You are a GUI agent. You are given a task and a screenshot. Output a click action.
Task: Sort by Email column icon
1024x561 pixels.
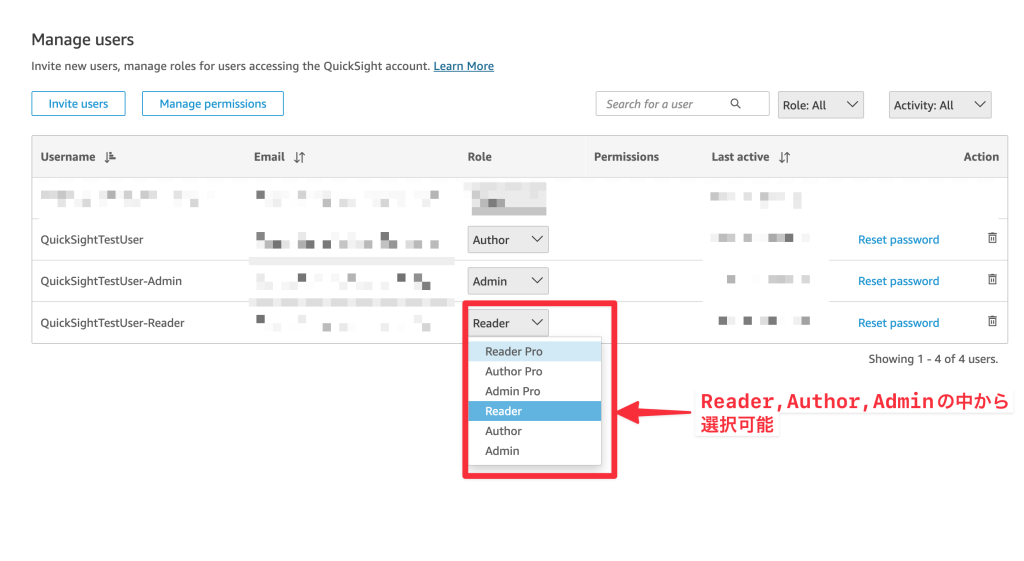pyautogui.click(x=299, y=157)
